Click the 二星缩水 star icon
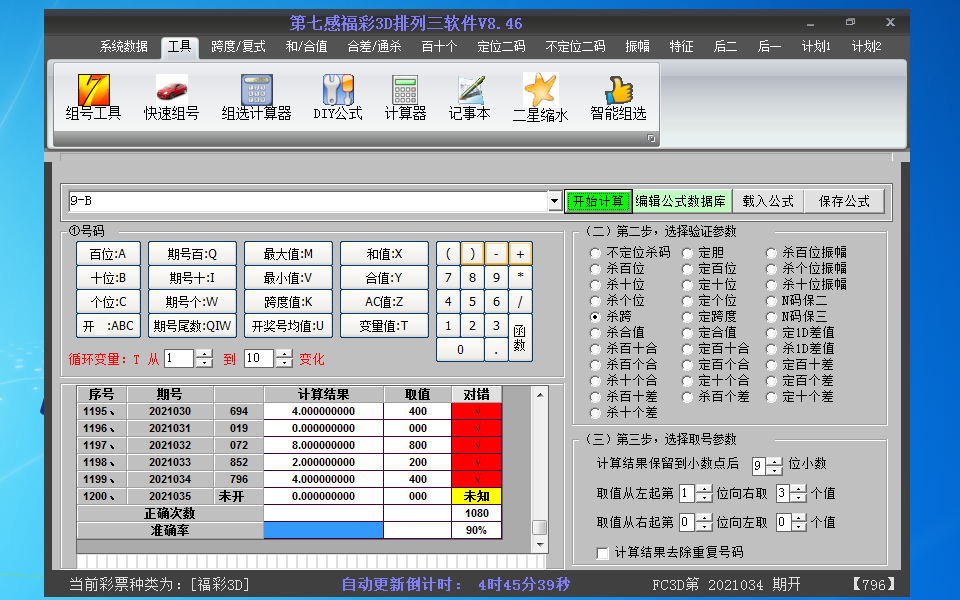This screenshot has width=960, height=600. [x=541, y=97]
